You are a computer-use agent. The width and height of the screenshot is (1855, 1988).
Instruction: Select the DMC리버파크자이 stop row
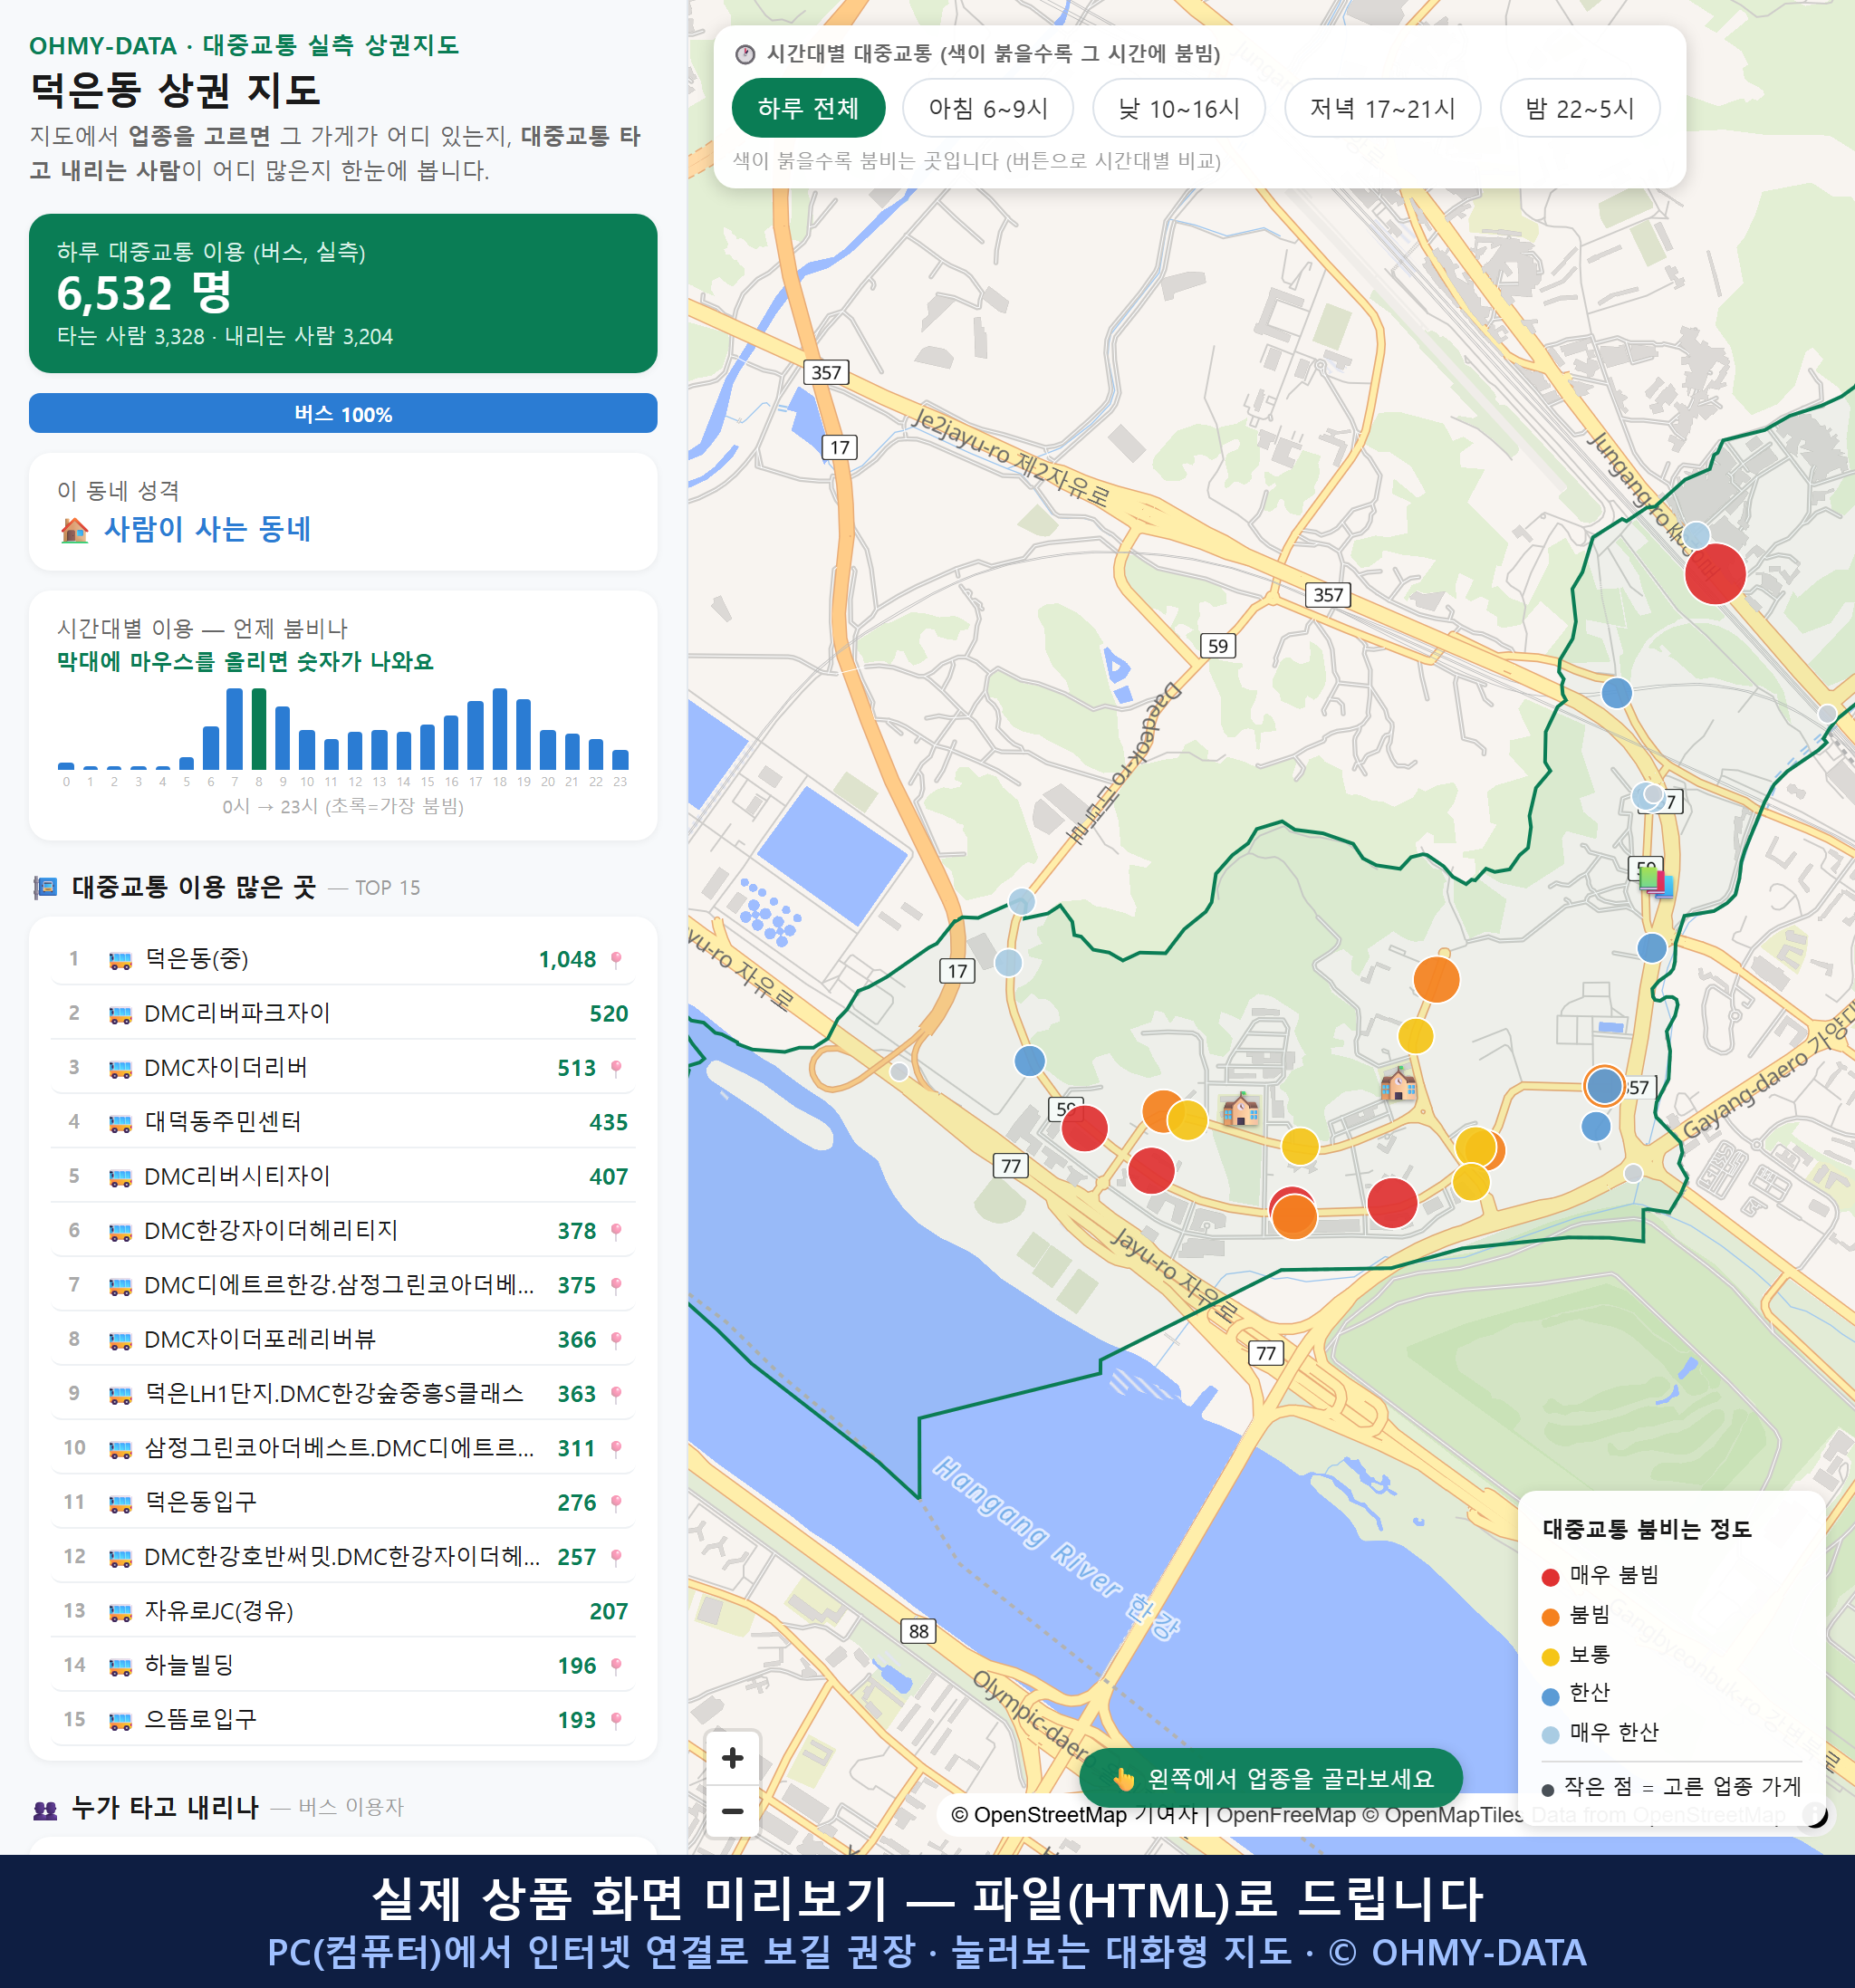pos(343,1014)
